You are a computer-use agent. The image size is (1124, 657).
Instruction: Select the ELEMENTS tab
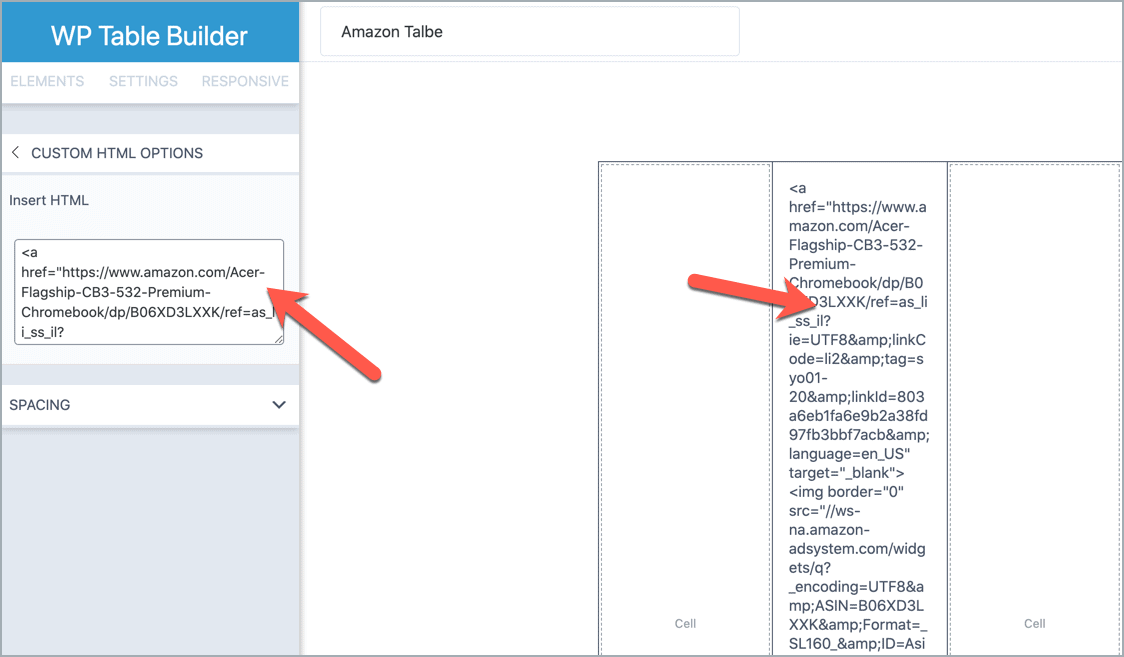[47, 81]
